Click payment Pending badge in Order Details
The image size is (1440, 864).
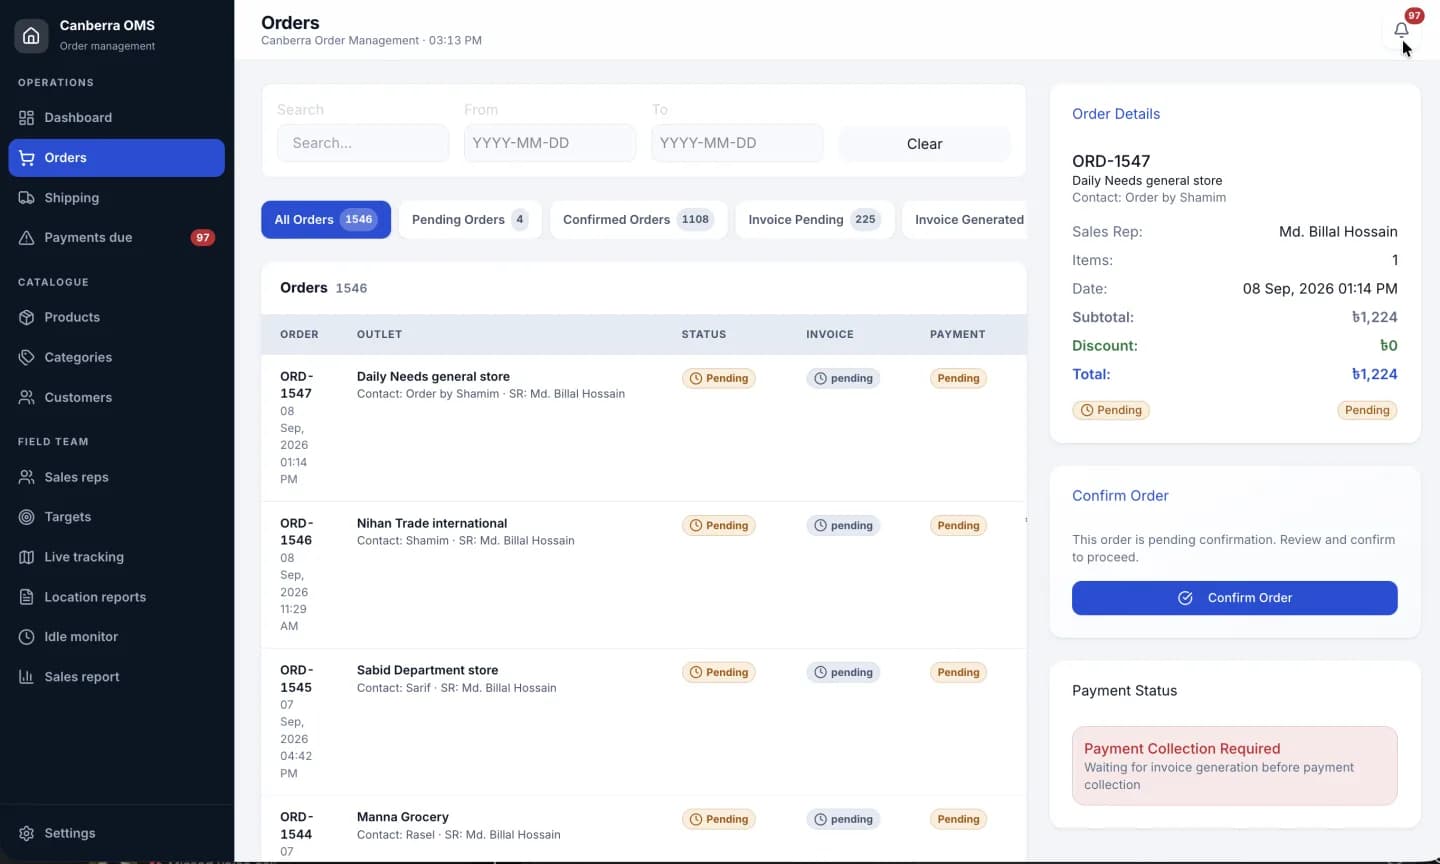coord(1367,411)
